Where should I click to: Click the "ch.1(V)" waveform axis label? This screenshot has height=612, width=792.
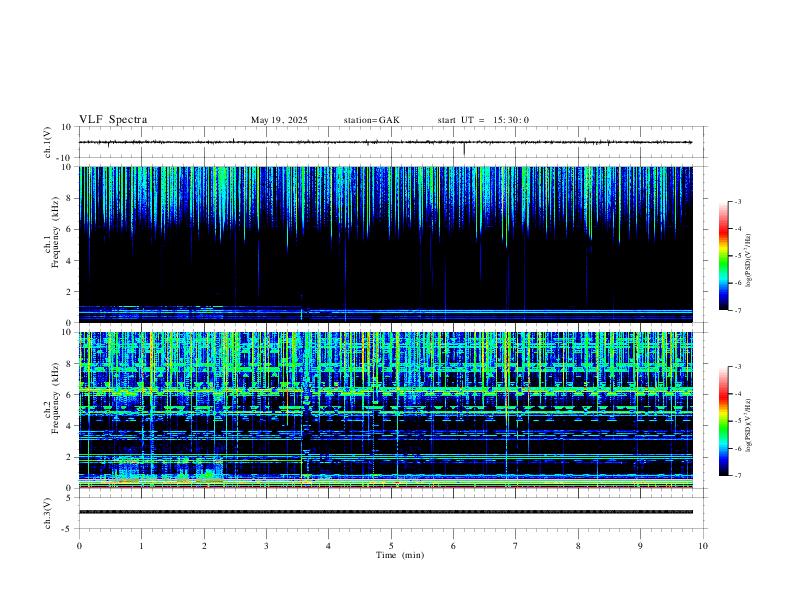tap(48, 142)
